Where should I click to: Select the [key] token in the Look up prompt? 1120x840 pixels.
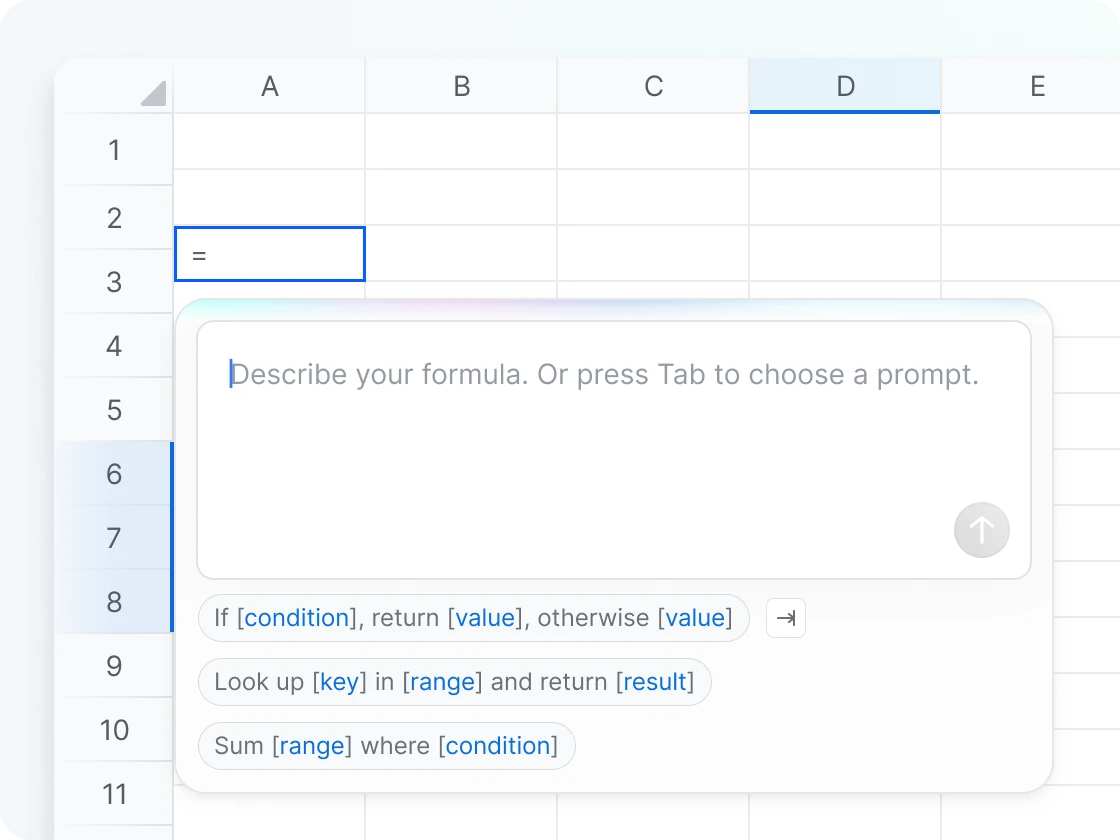click(339, 682)
